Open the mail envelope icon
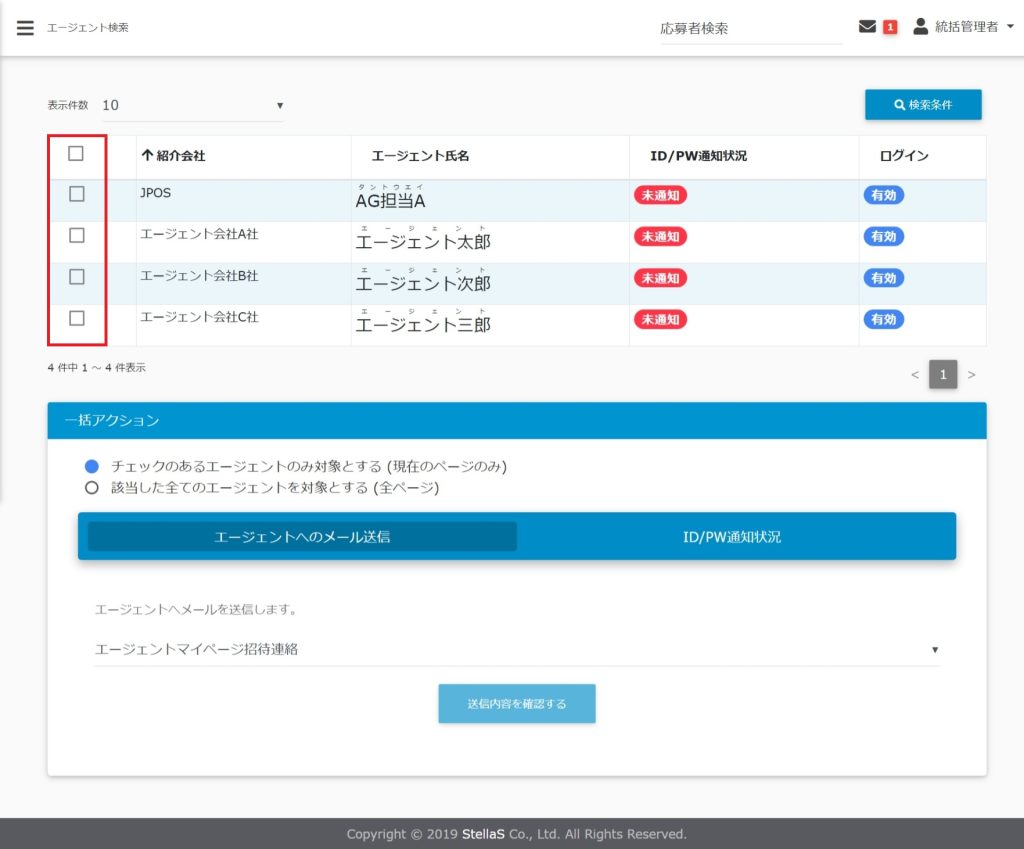The height and width of the screenshot is (849, 1024). (x=867, y=27)
